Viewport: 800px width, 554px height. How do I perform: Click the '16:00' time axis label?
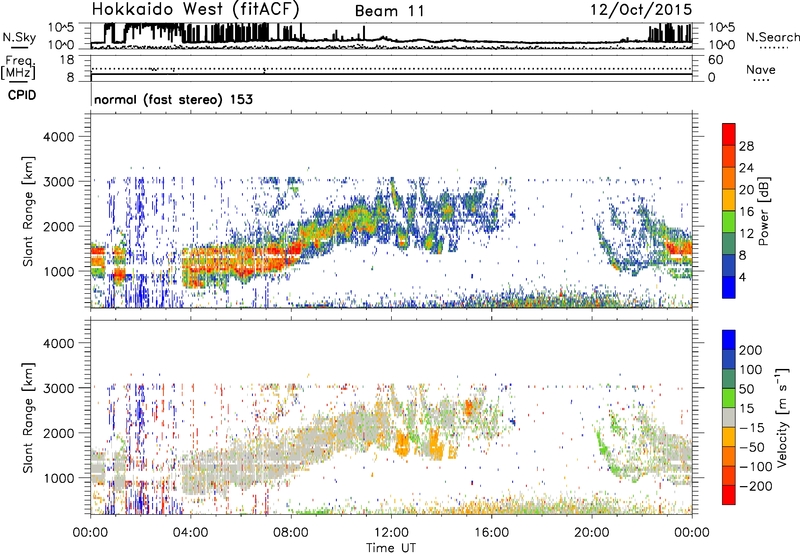pos(491,533)
